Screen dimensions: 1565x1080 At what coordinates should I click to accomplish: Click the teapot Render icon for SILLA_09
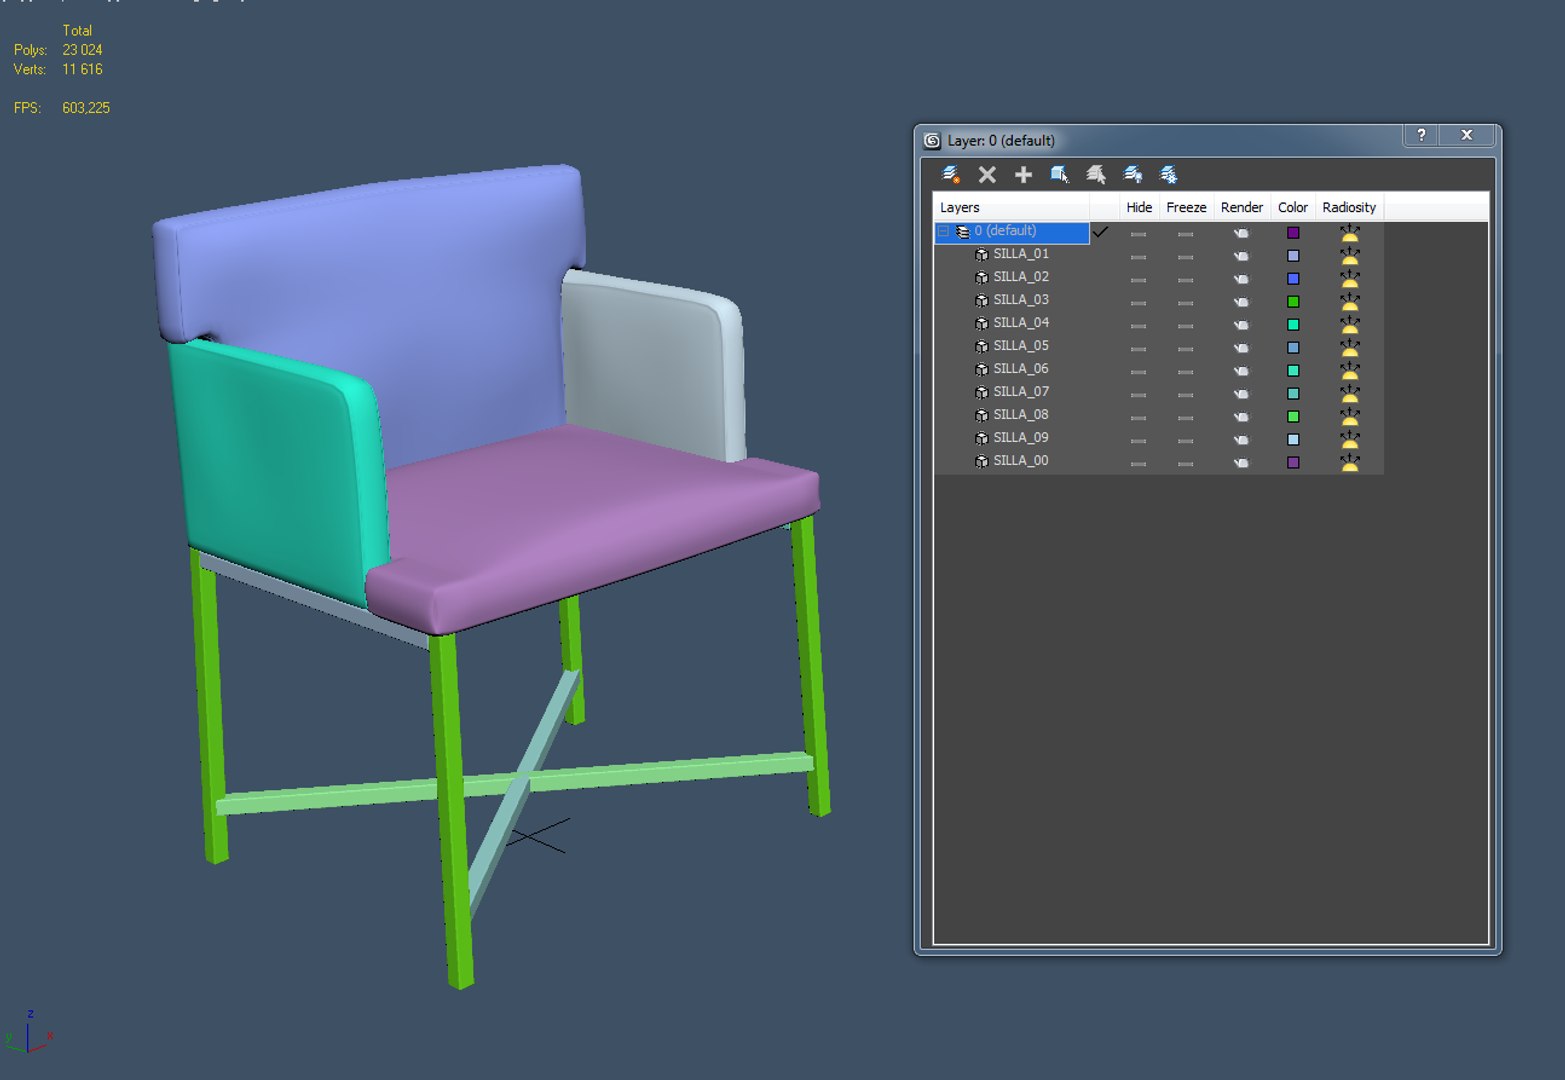click(x=1241, y=440)
